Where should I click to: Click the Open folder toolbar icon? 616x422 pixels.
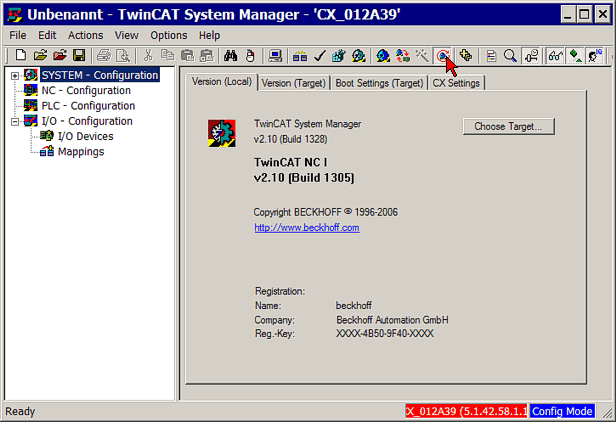pyautogui.click(x=40, y=56)
